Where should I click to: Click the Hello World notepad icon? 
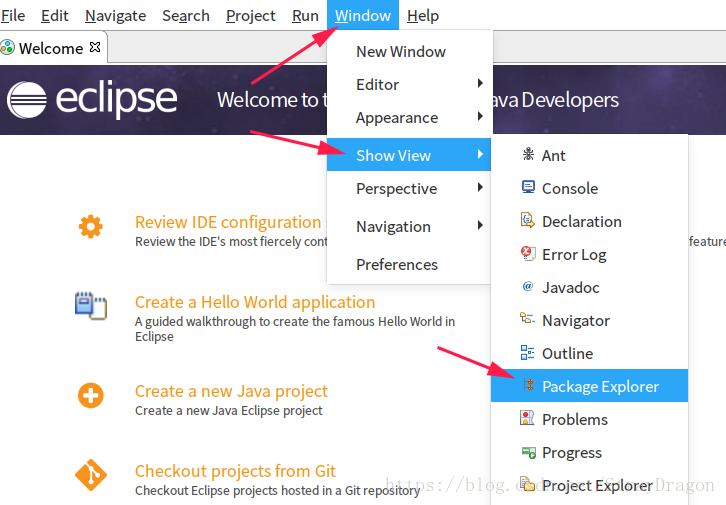click(x=91, y=305)
